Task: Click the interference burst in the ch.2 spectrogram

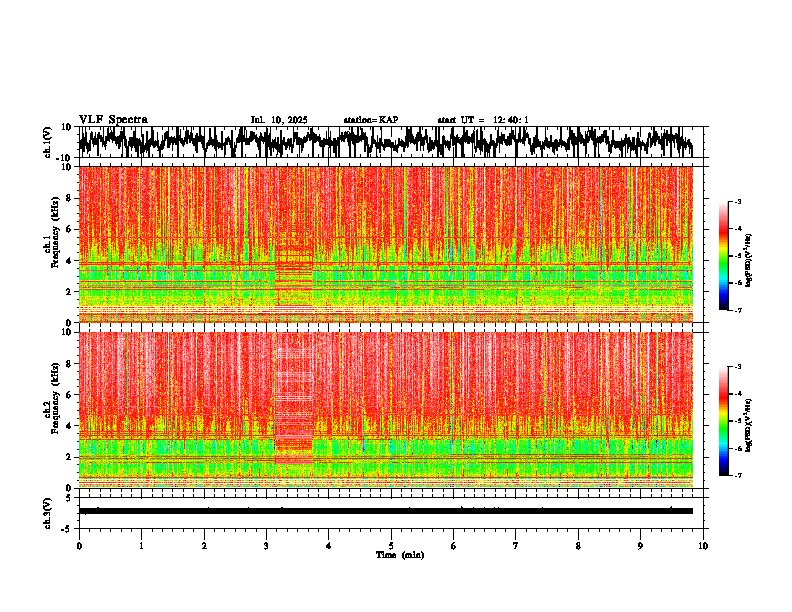Action: [294, 404]
